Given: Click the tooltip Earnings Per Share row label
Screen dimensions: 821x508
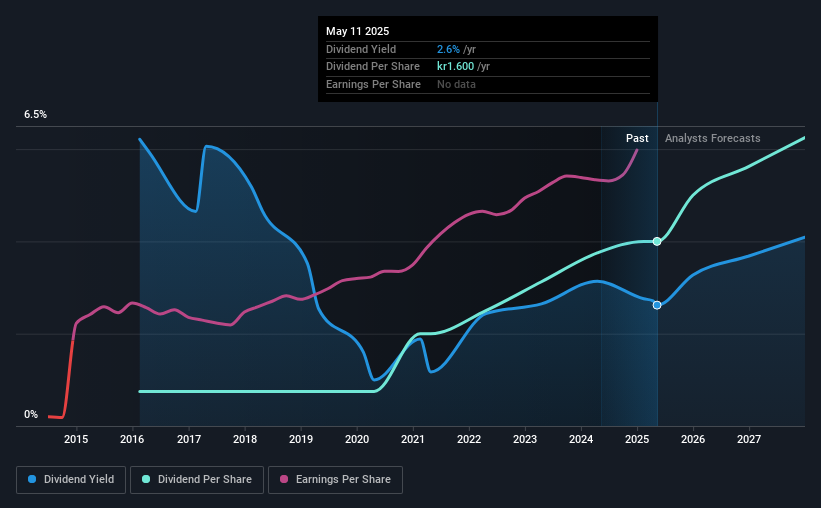Looking at the screenshot, I should (x=373, y=84).
